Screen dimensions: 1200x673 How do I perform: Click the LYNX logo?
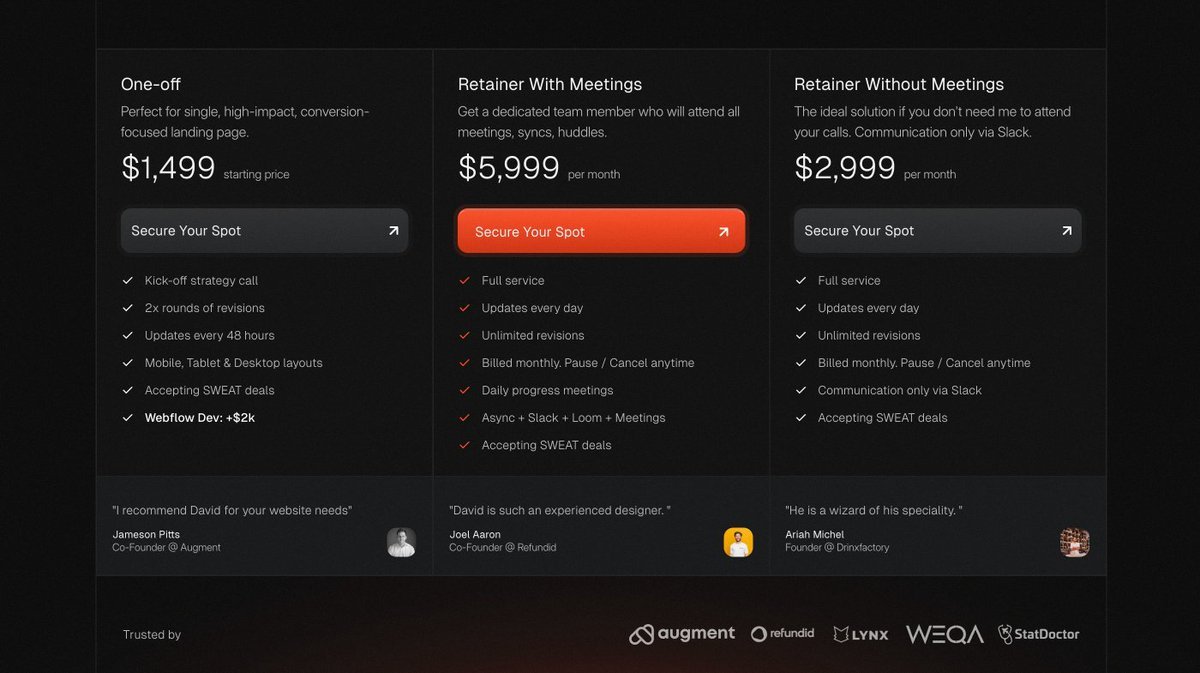click(860, 634)
